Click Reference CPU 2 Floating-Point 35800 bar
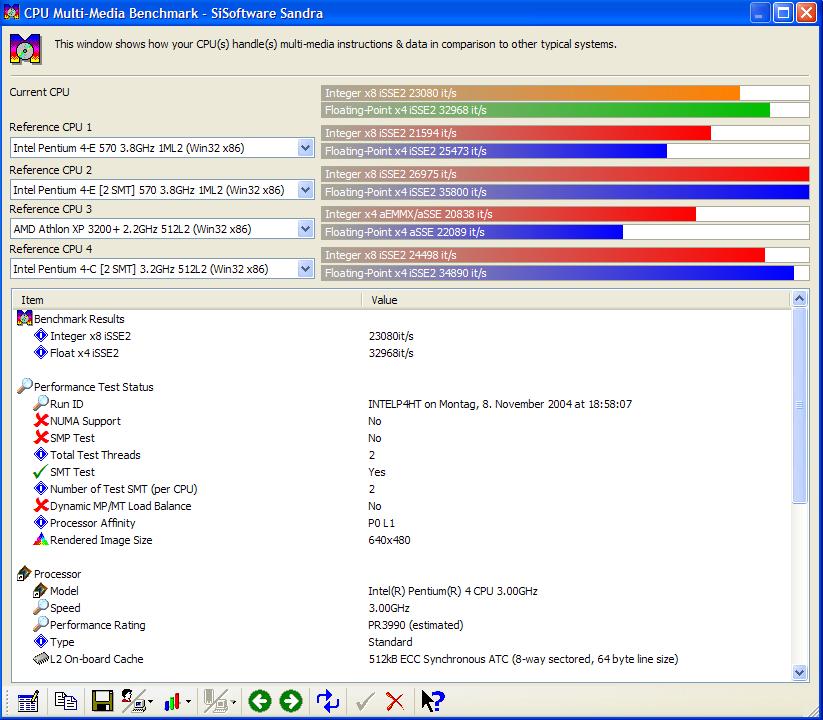 pyautogui.click(x=565, y=192)
